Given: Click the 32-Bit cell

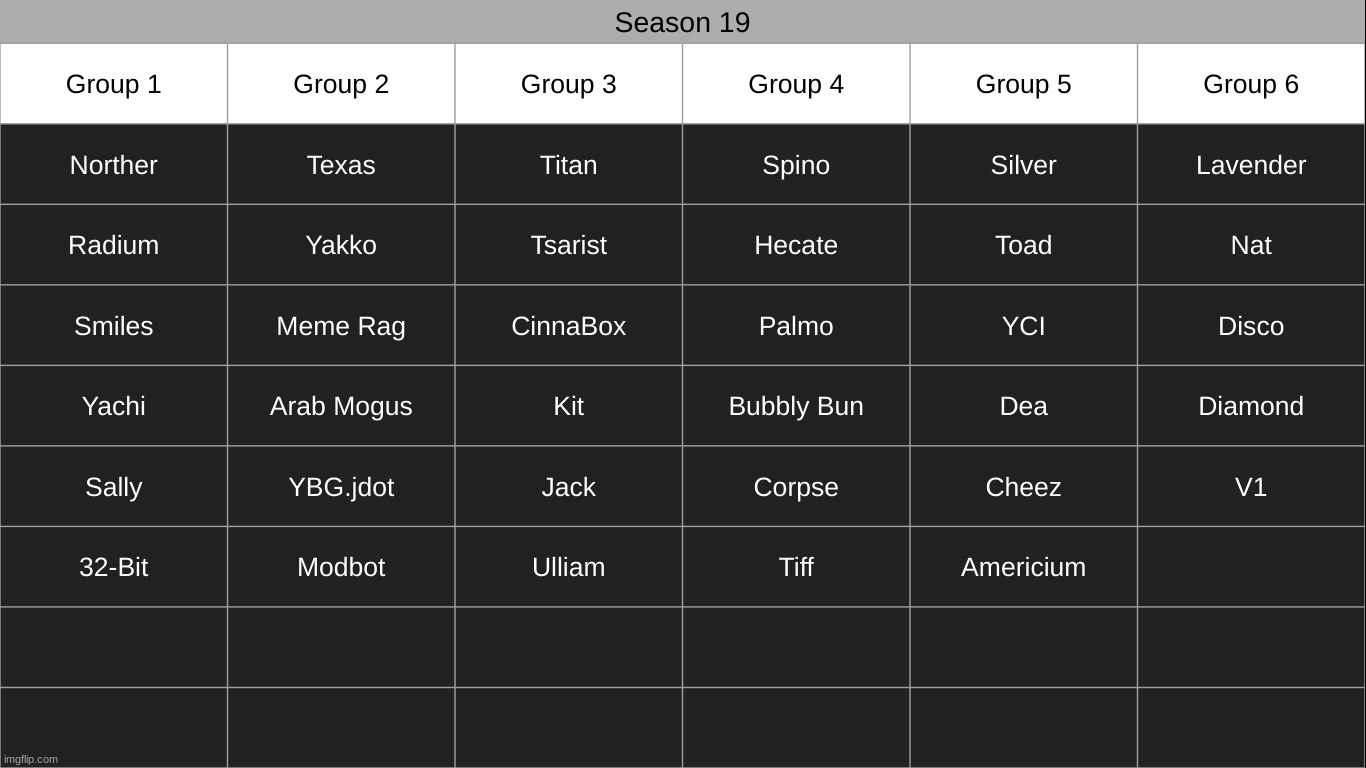Looking at the screenshot, I should click(113, 567).
